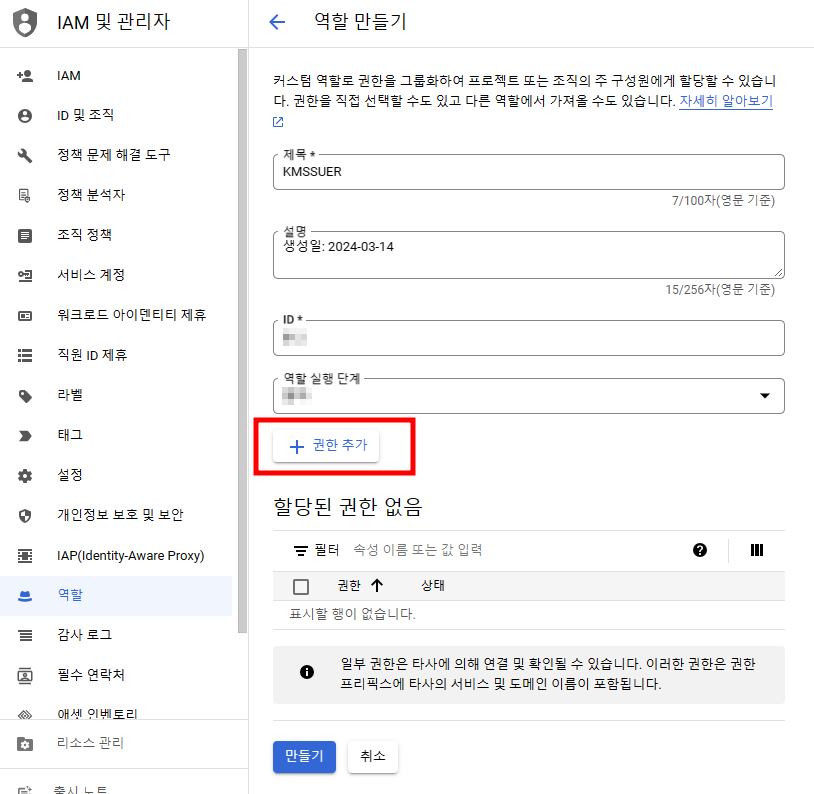Click the 라벨 tag icon
The image size is (814, 794).
[x=25, y=396]
